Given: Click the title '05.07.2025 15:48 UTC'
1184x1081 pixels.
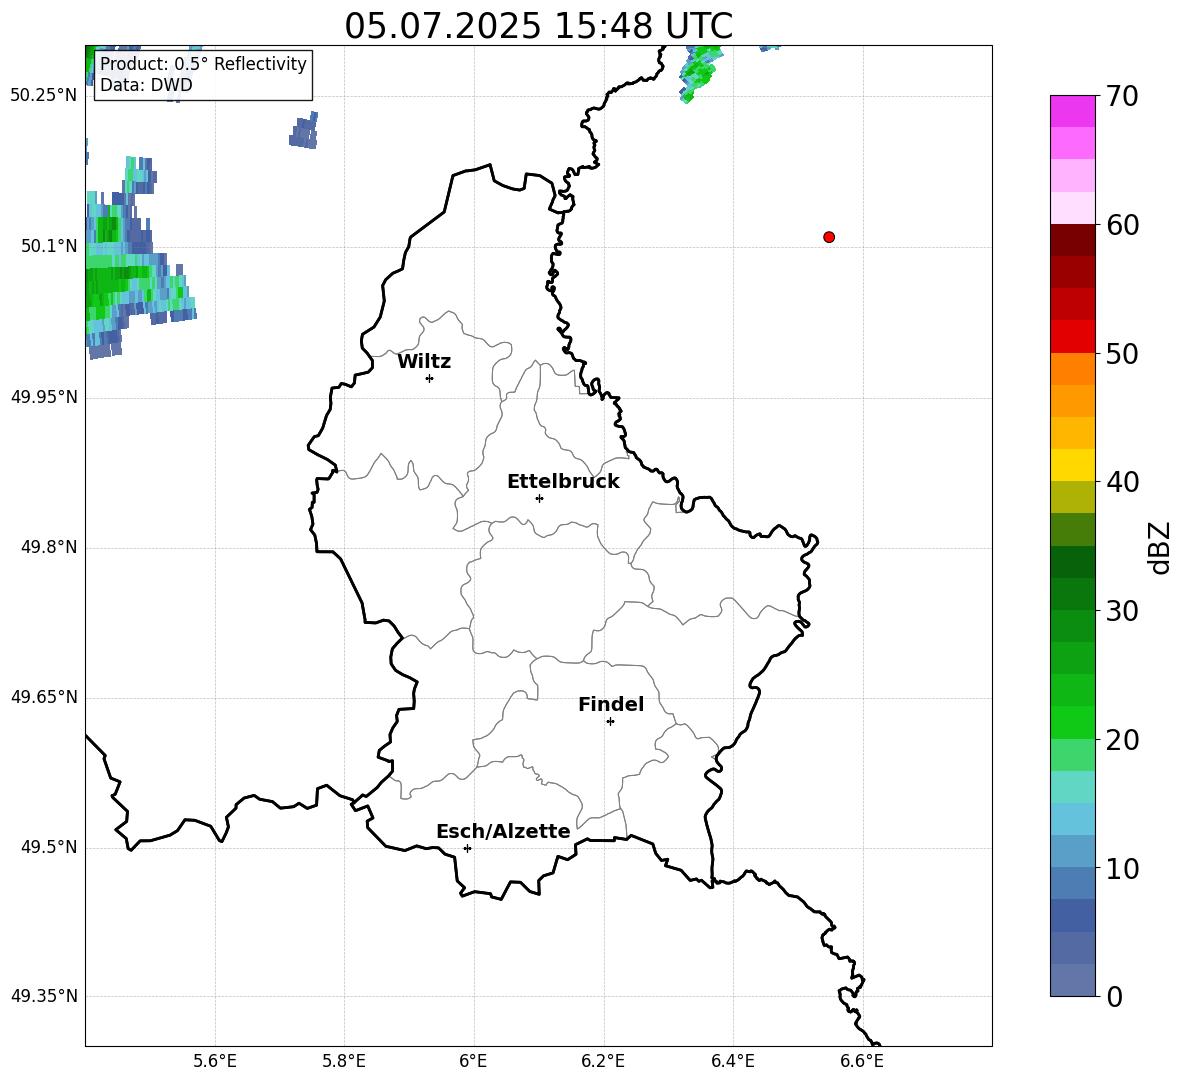Looking at the screenshot, I should (538, 26).
